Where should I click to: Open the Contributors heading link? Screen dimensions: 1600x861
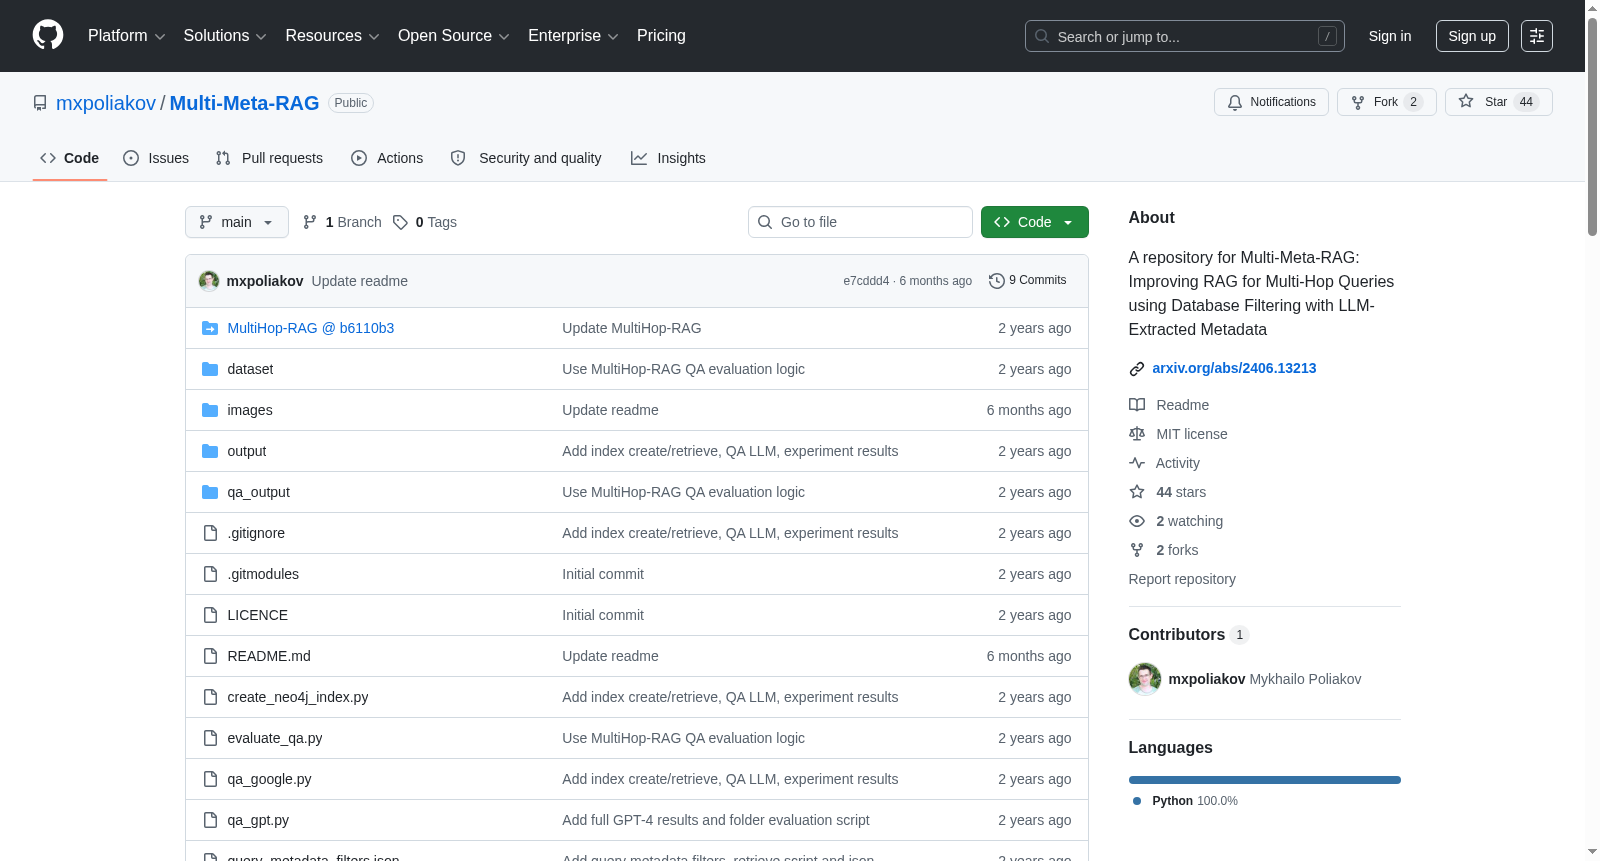click(x=1188, y=634)
